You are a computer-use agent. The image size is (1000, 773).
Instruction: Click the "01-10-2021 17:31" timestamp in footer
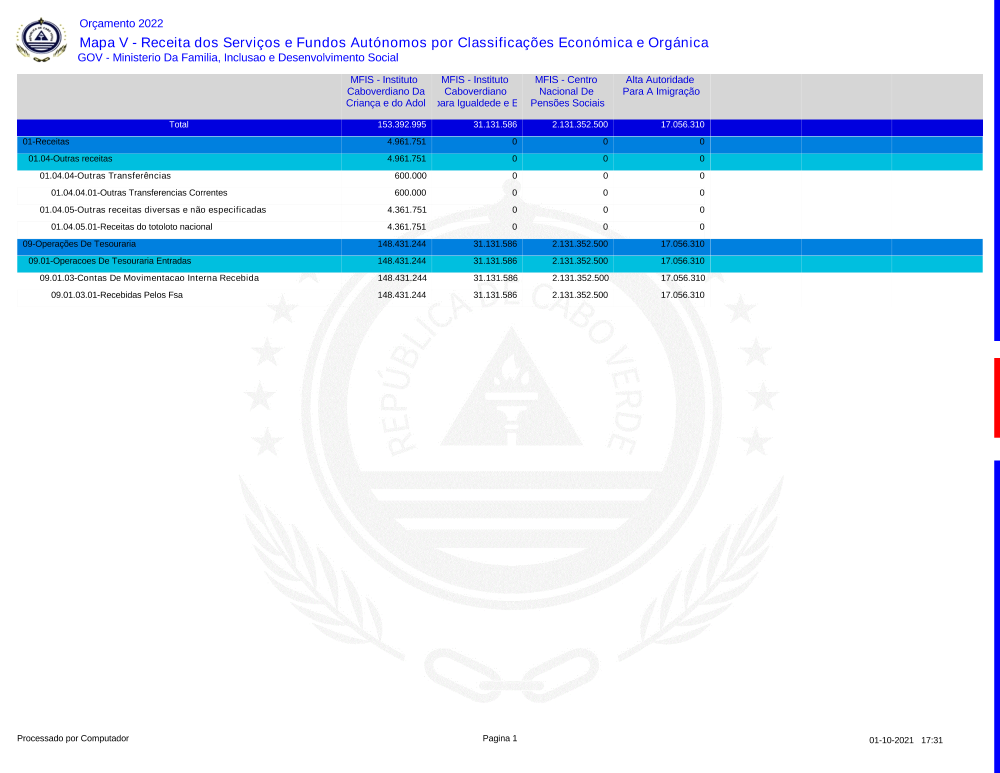coord(905,741)
